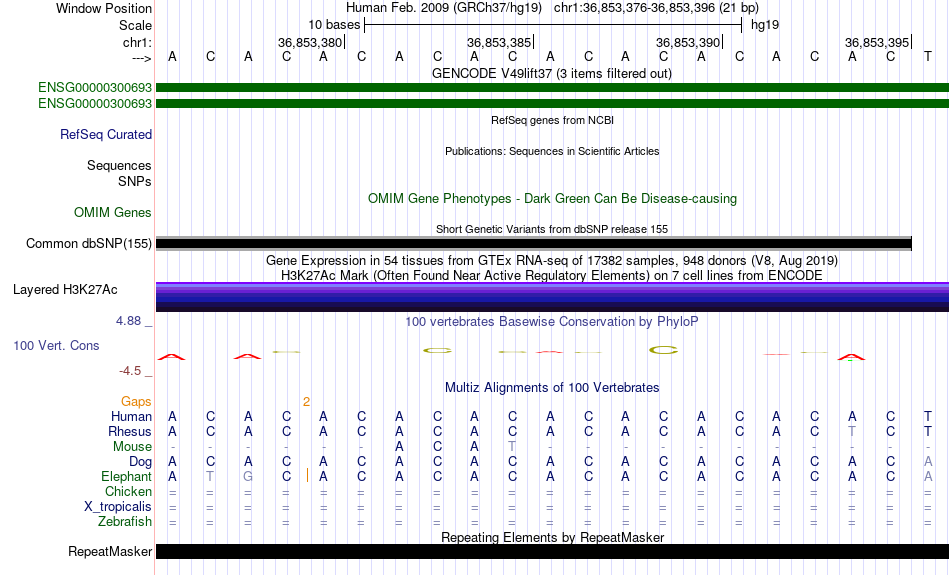Click the large yellow C conservation logo
The width and height of the screenshot is (950, 575).
[663, 350]
